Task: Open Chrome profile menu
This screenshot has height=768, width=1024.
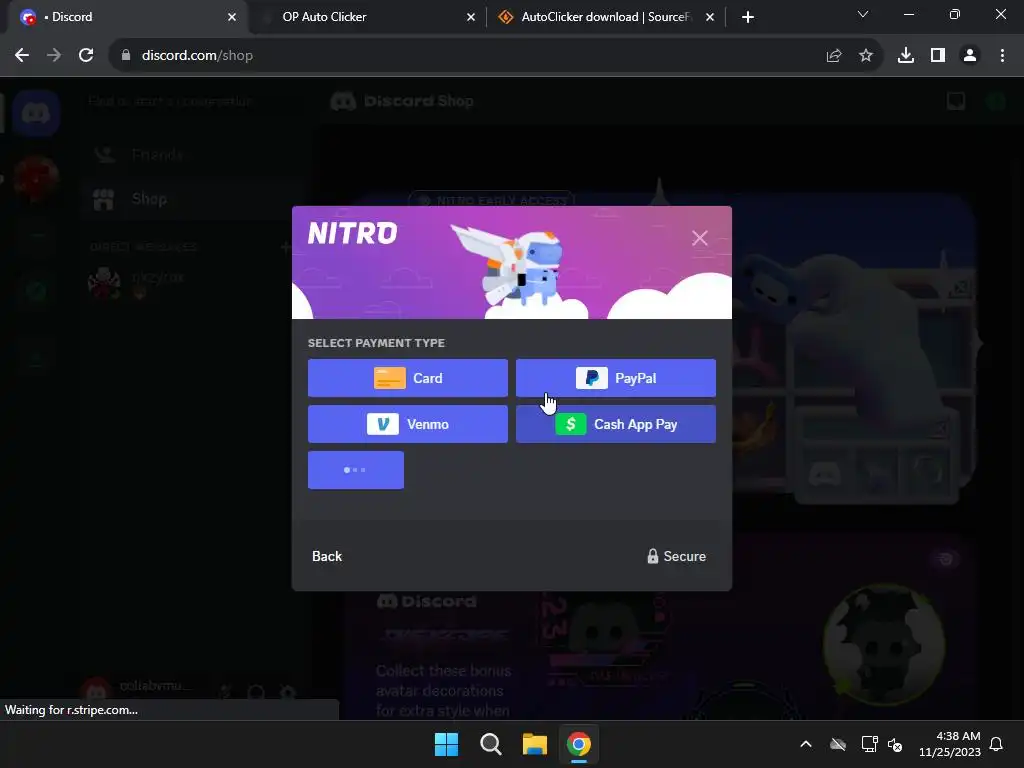Action: 970,56
